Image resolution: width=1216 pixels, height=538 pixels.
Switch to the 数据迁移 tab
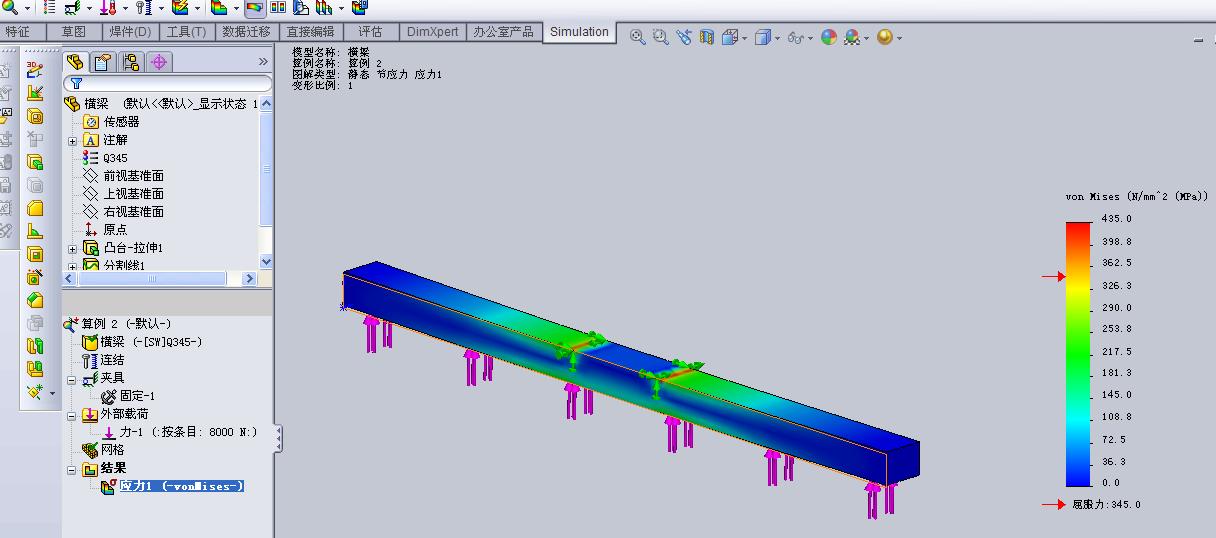(x=246, y=32)
